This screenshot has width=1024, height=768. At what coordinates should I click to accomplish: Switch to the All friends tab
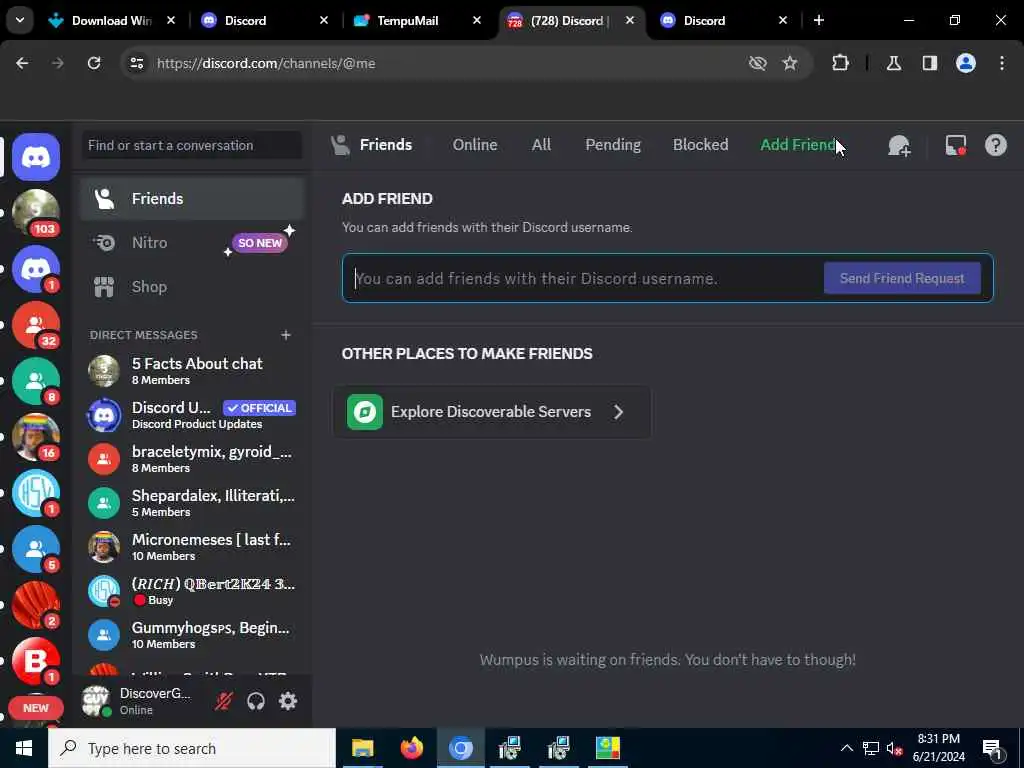(x=541, y=145)
